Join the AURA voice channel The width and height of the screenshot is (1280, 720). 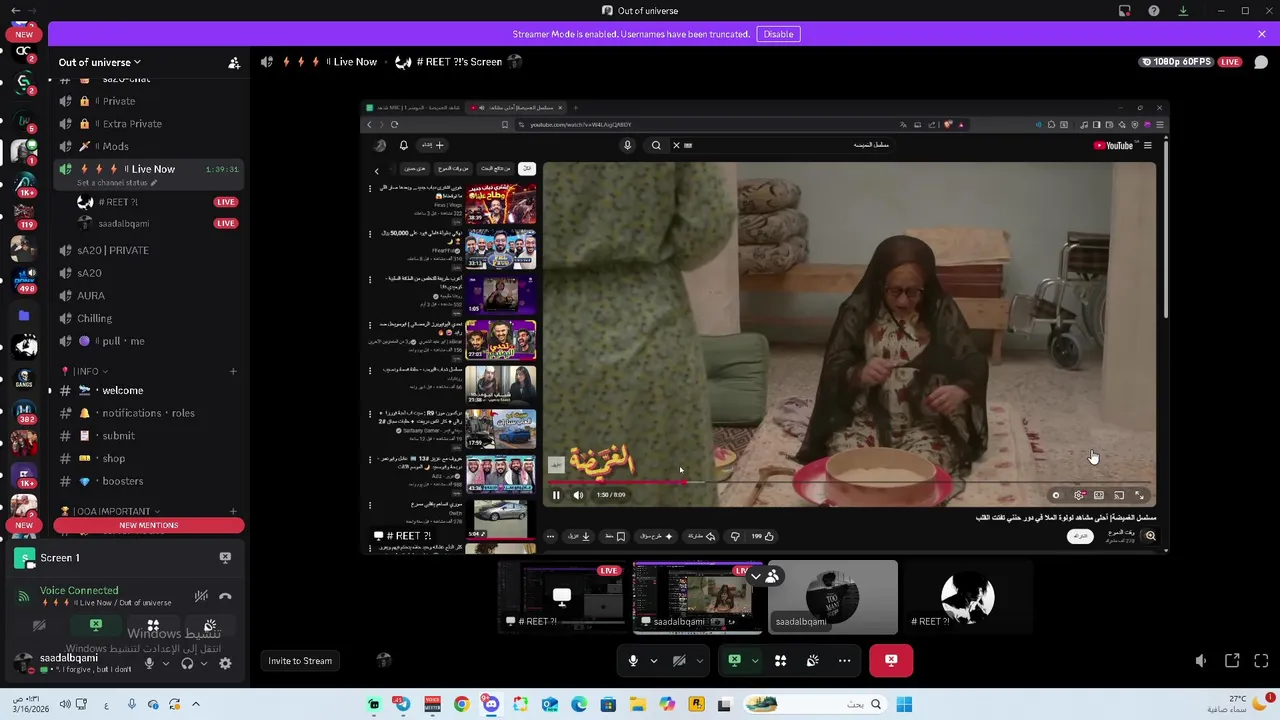coord(150,296)
